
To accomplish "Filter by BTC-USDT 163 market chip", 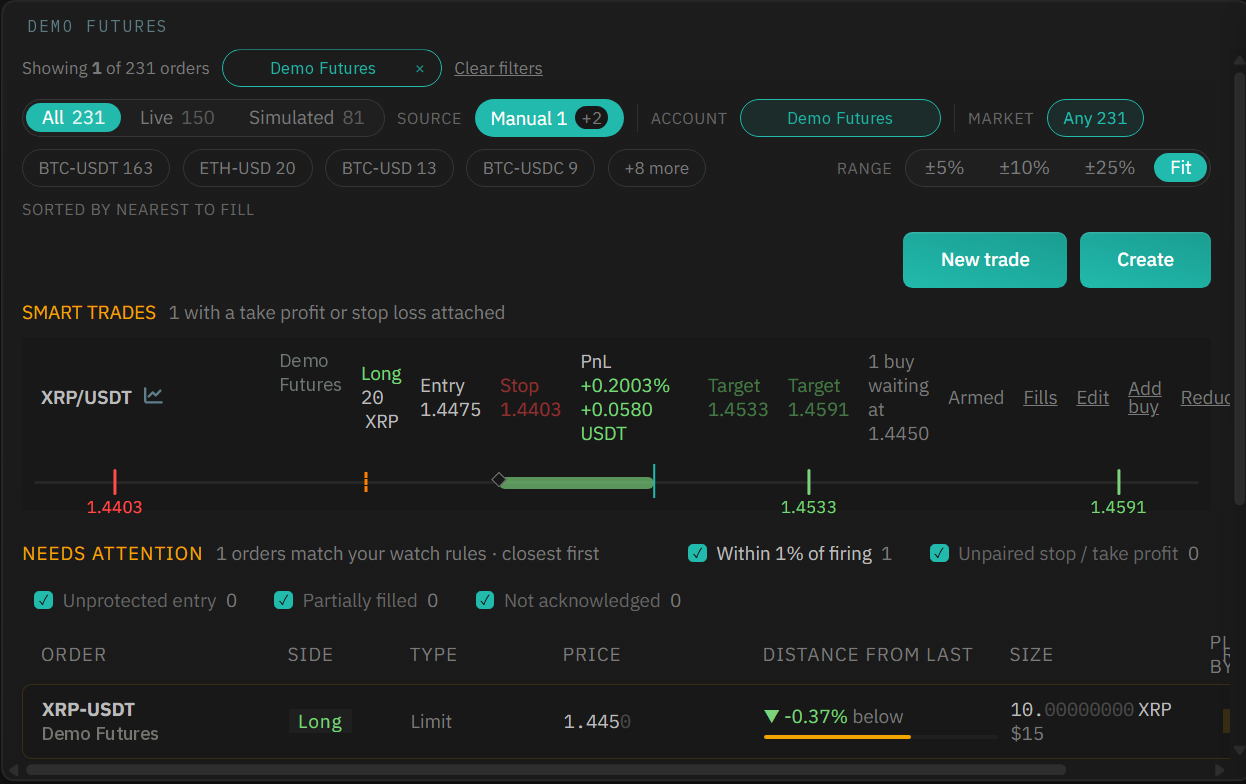I will point(96,168).
